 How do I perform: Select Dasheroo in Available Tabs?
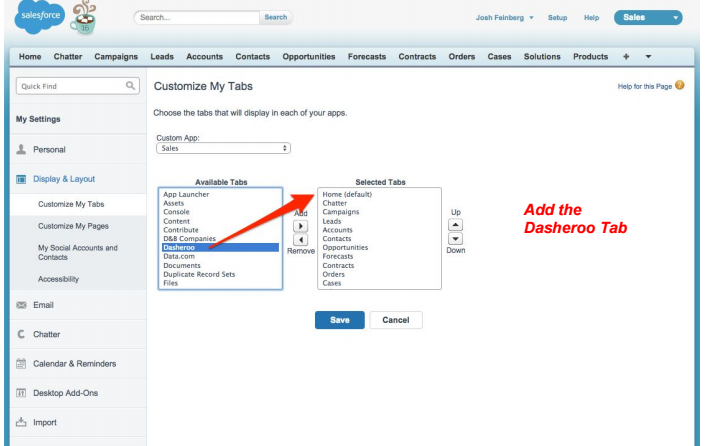(x=220, y=248)
